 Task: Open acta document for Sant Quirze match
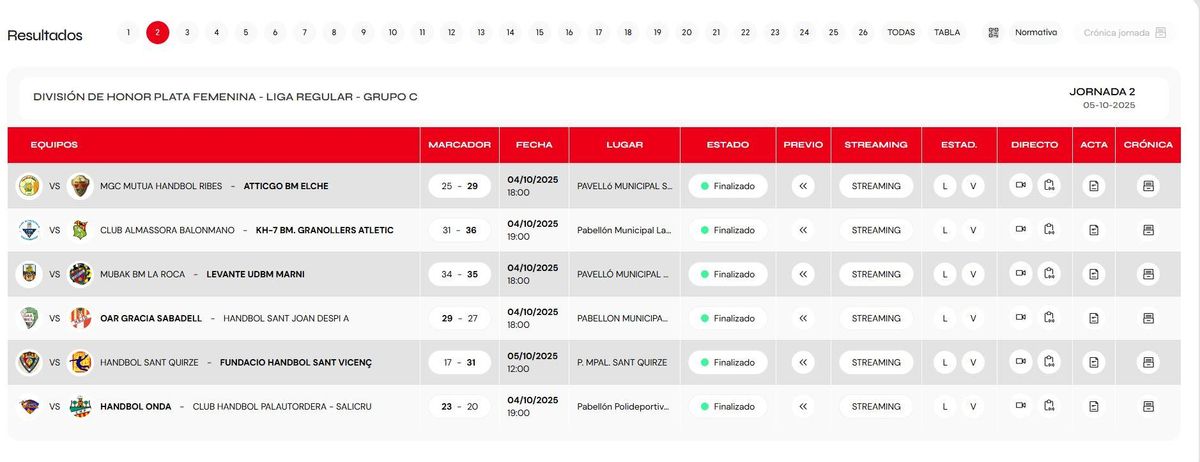click(1094, 362)
